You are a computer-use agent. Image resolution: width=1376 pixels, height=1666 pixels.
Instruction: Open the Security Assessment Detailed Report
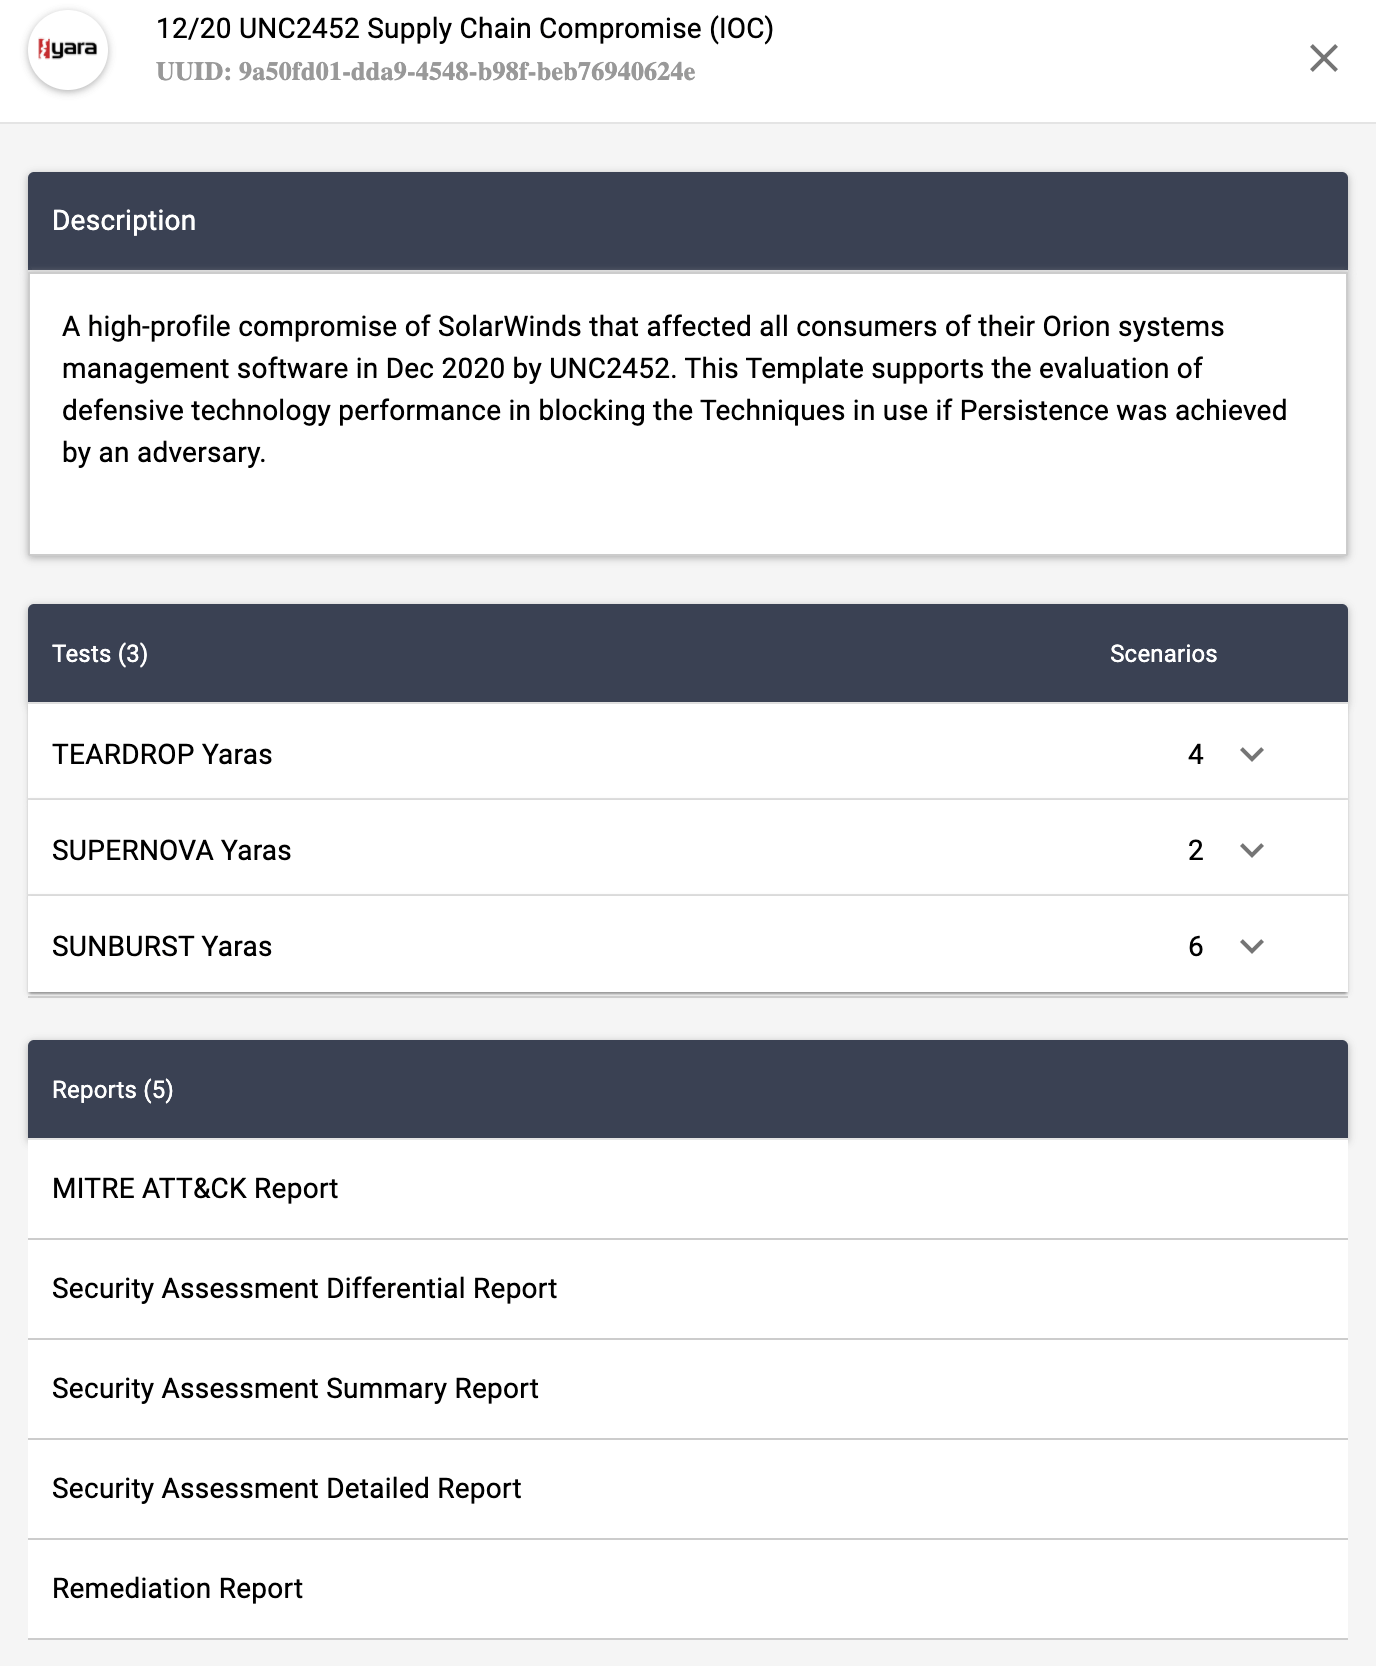coord(287,1488)
